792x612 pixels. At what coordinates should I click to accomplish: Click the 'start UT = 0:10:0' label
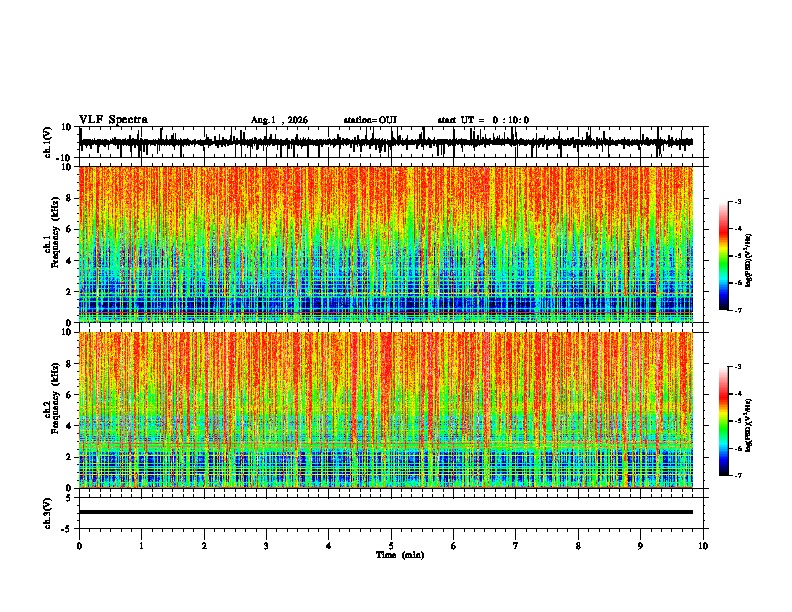[x=483, y=120]
